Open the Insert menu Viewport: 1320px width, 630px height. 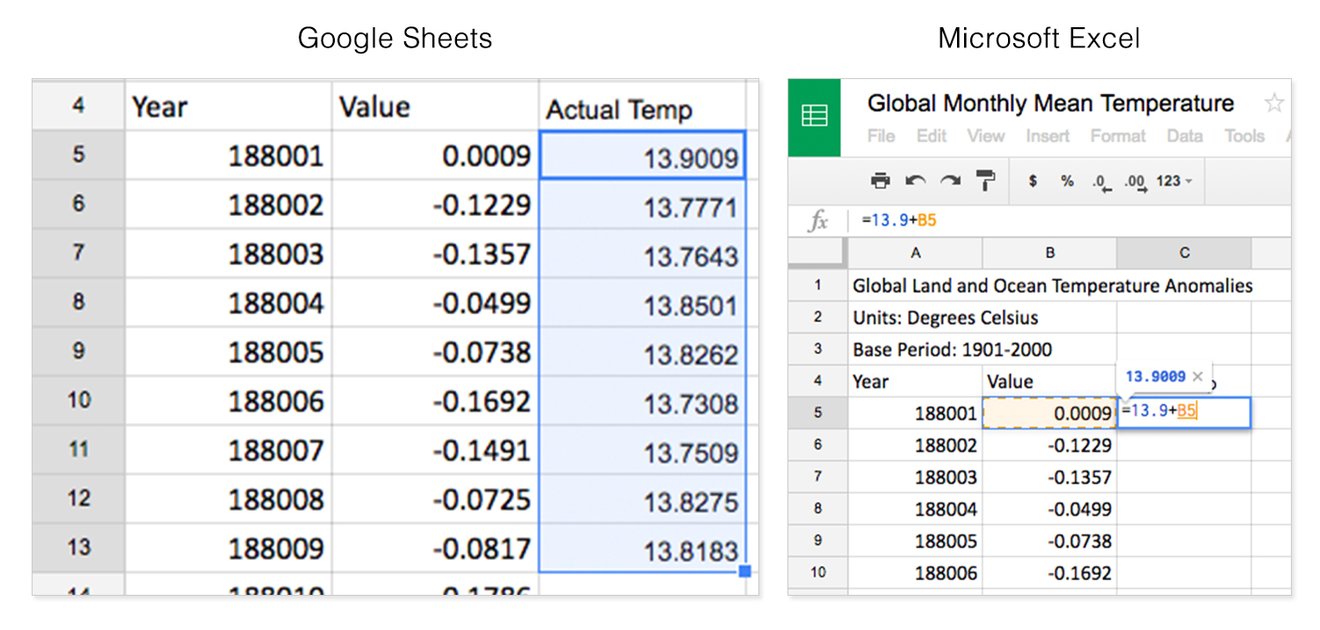point(1048,136)
